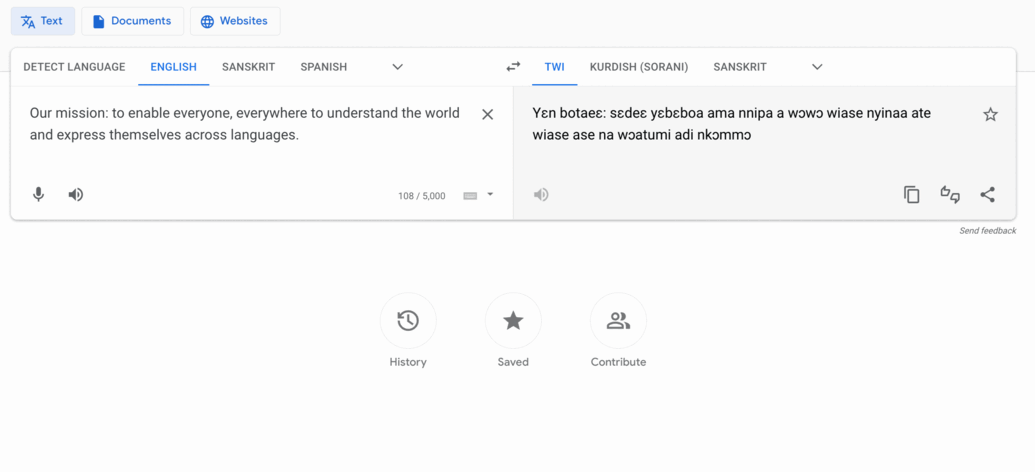The height and width of the screenshot is (472, 1035).
Task: Switch to Documents translation mode
Action: pyautogui.click(x=133, y=21)
